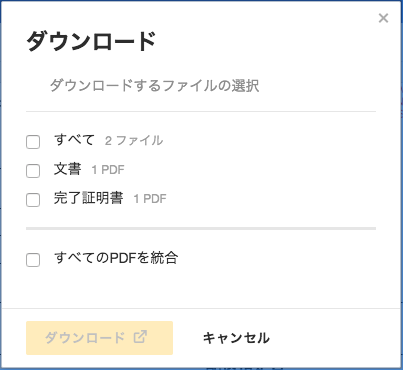Click the 完了証明書 label text

click(x=89, y=198)
